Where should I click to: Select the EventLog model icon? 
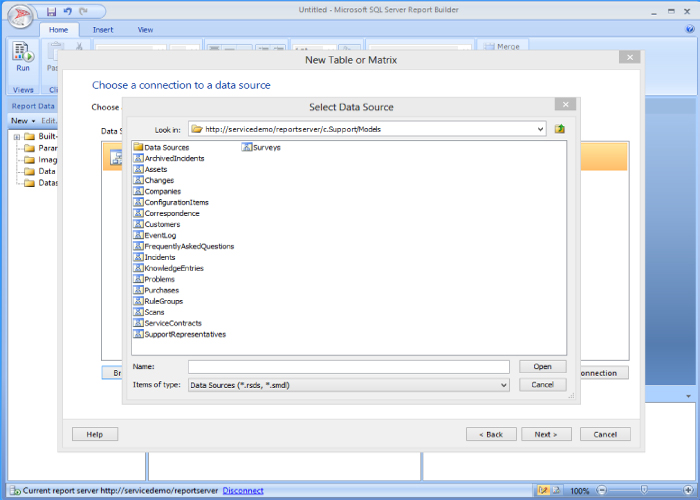tap(139, 235)
